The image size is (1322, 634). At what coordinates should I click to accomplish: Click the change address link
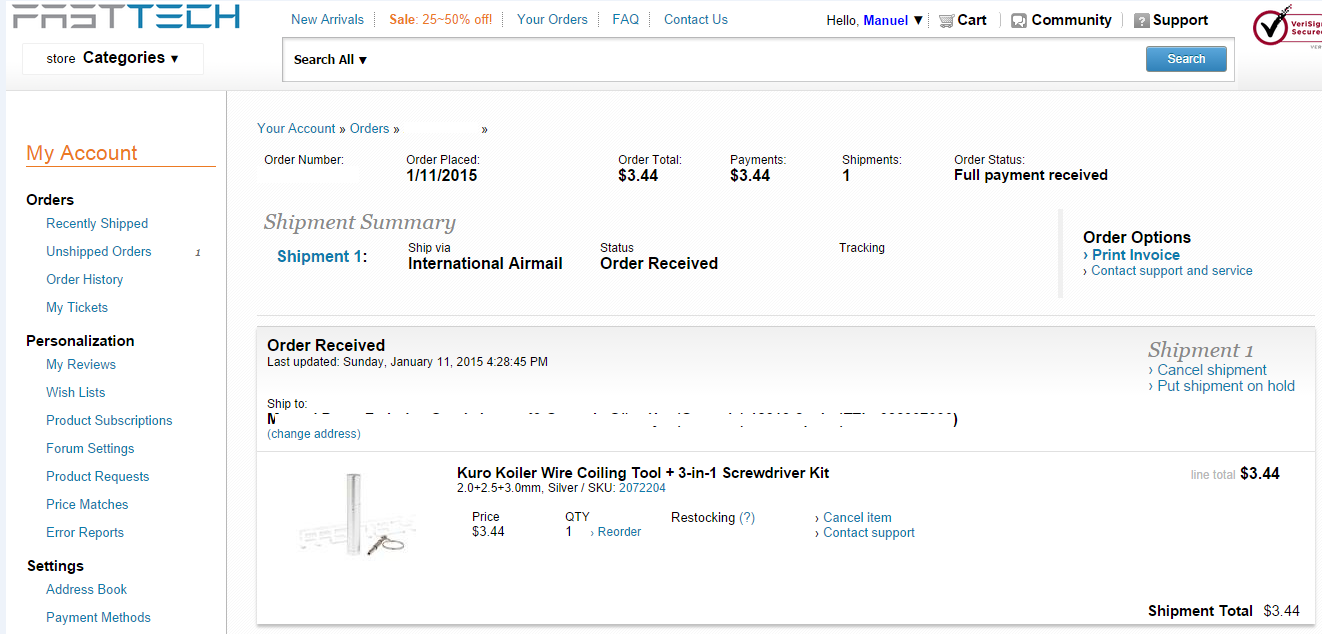pos(314,434)
